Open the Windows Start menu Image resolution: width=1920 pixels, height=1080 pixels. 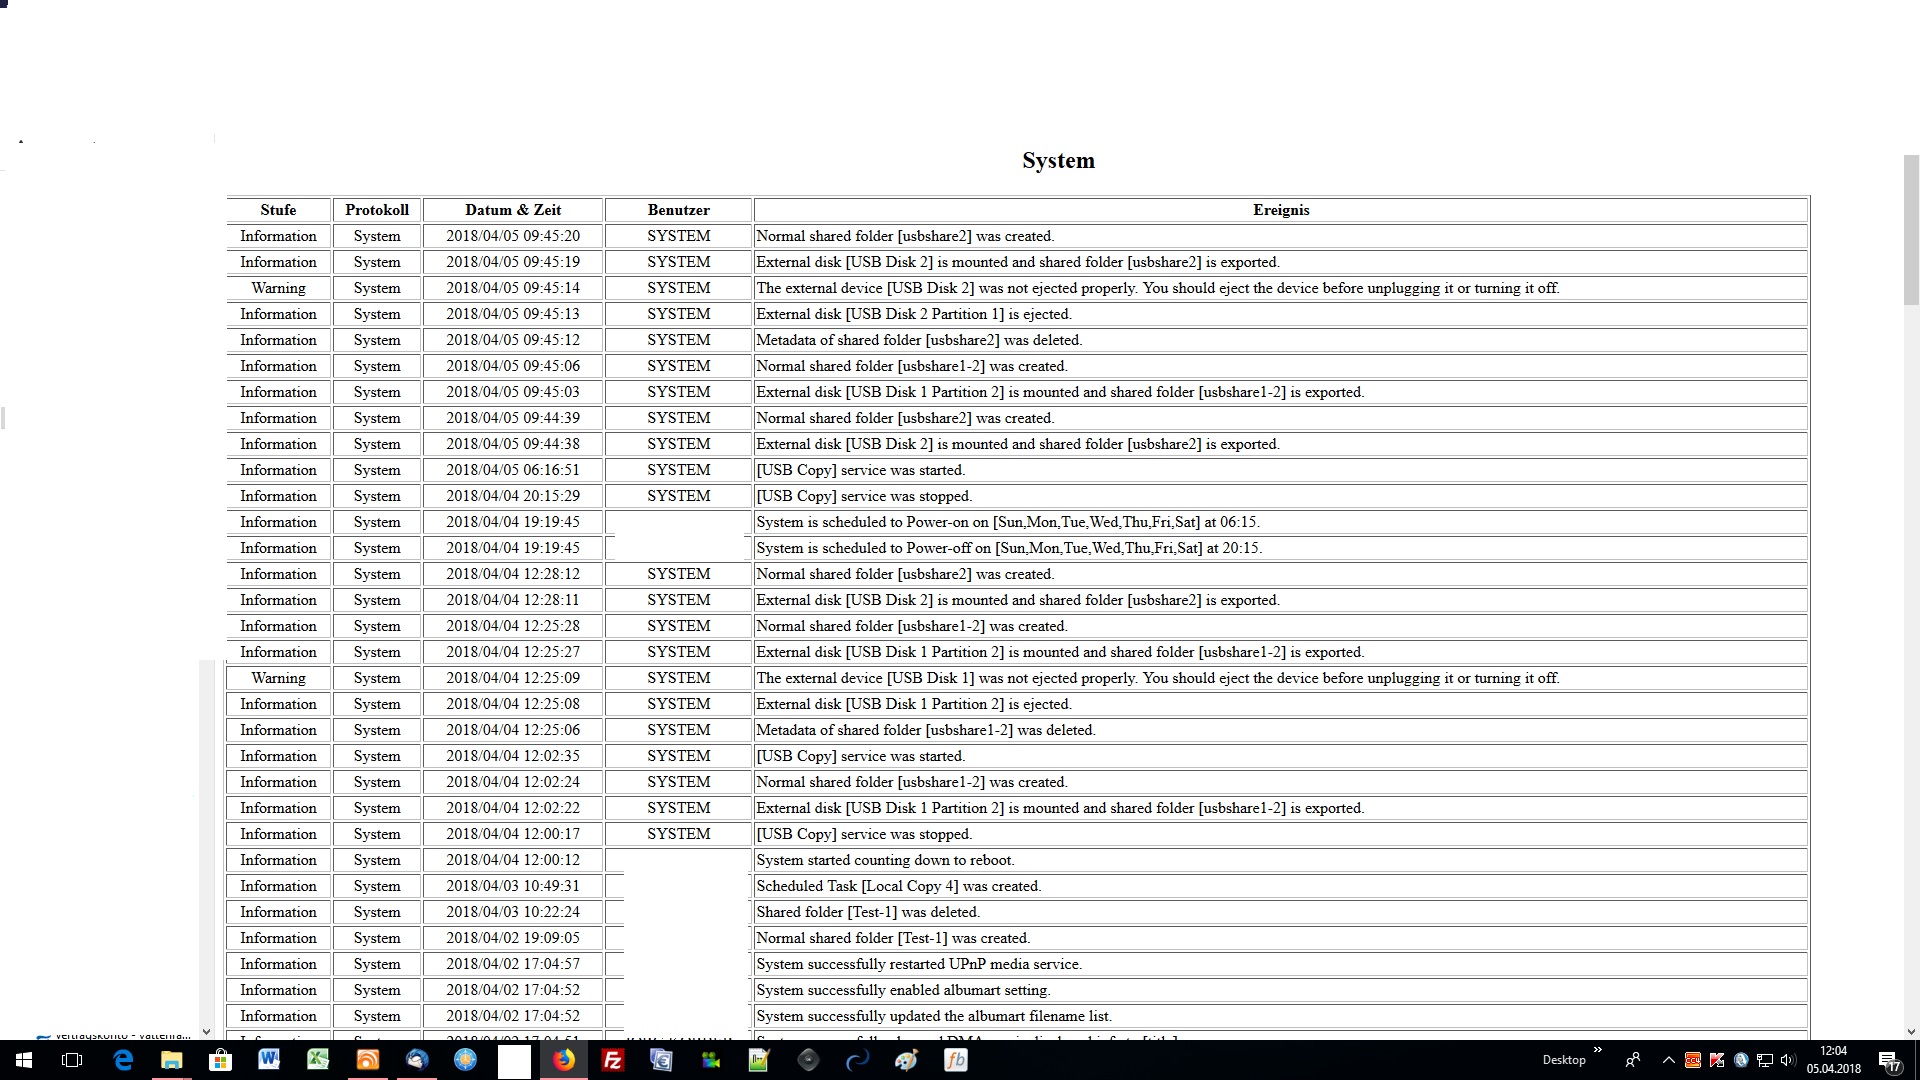point(24,1060)
